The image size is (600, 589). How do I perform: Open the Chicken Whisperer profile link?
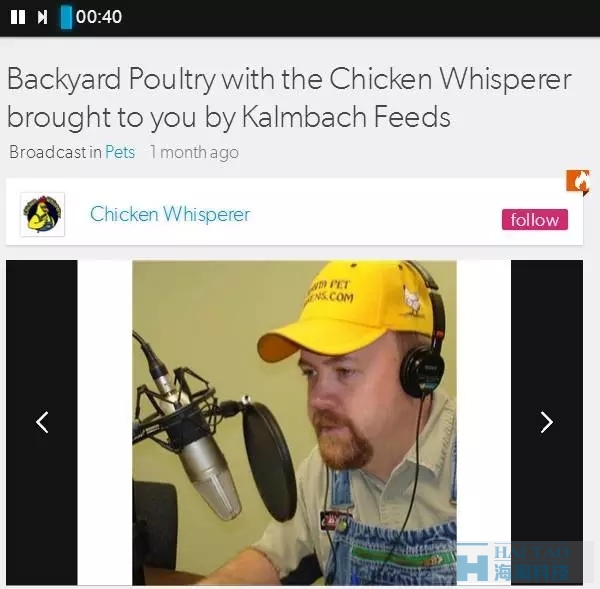point(170,214)
